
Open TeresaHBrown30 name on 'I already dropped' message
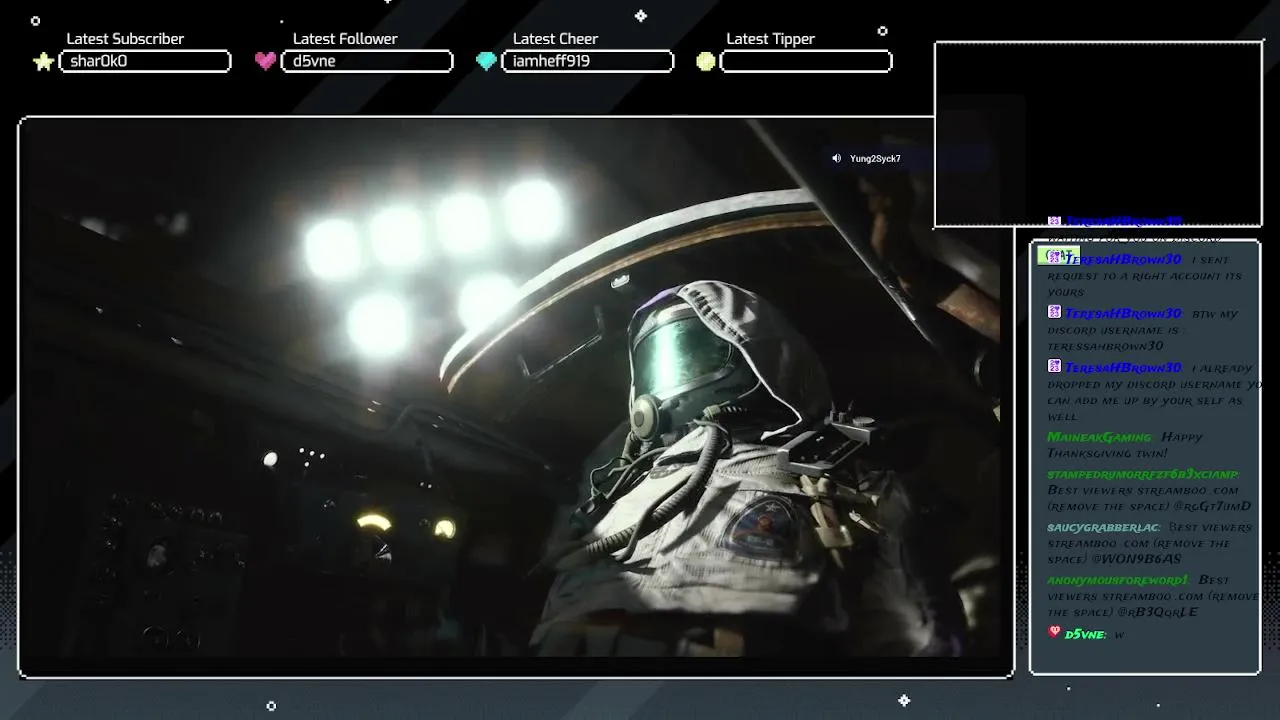1123,367
